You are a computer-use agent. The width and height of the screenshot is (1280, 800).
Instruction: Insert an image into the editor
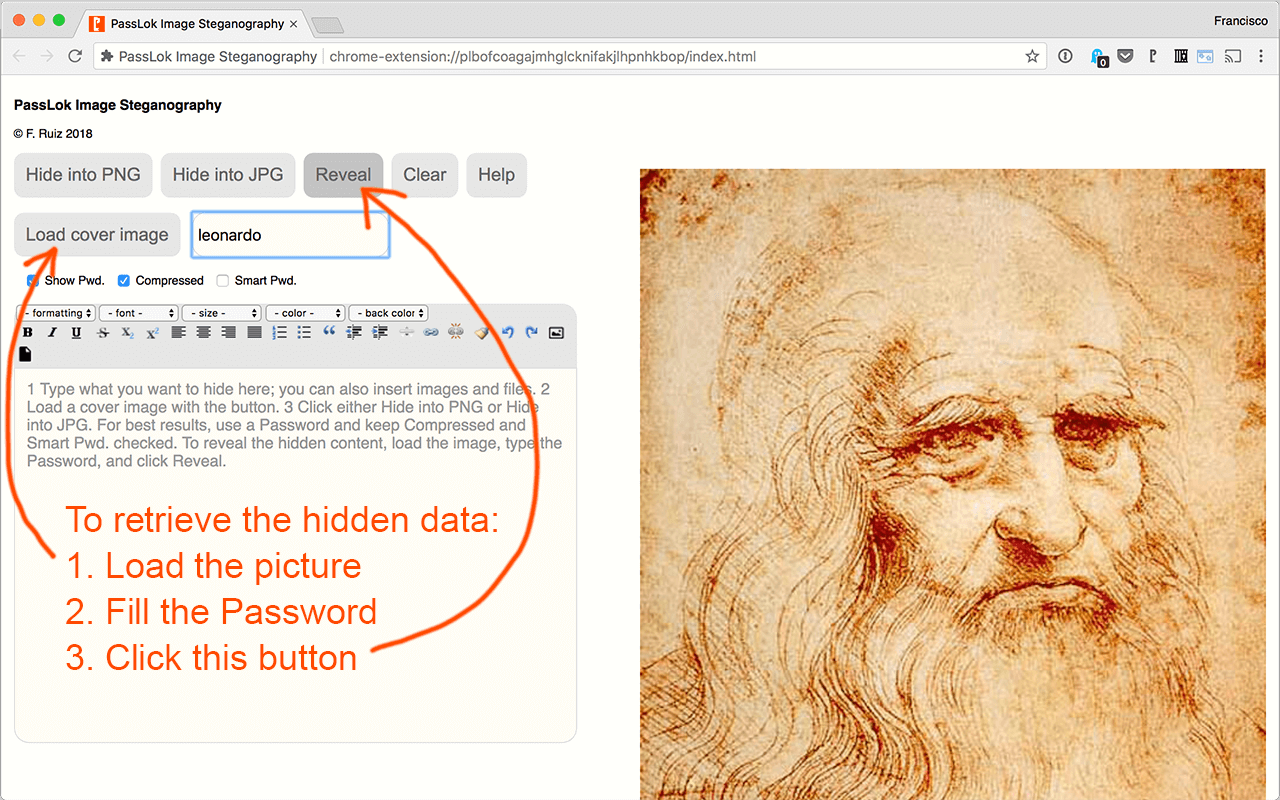[557, 333]
